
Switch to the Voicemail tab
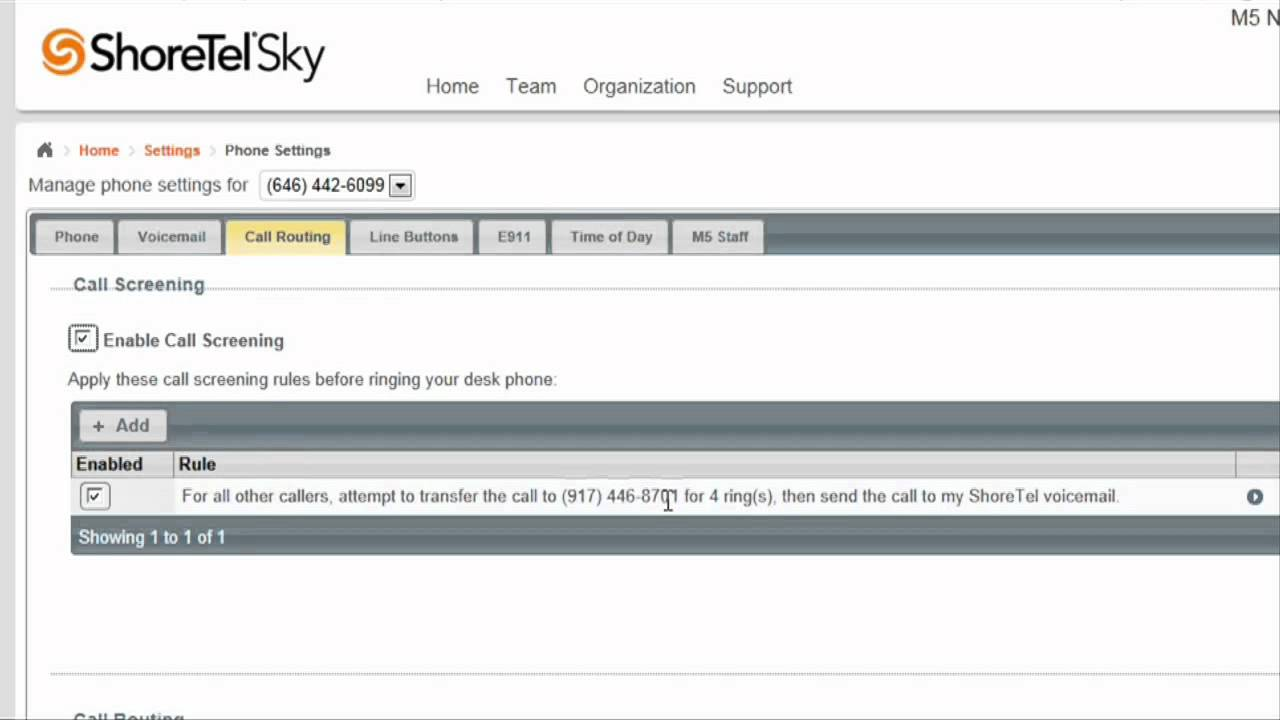(171, 237)
